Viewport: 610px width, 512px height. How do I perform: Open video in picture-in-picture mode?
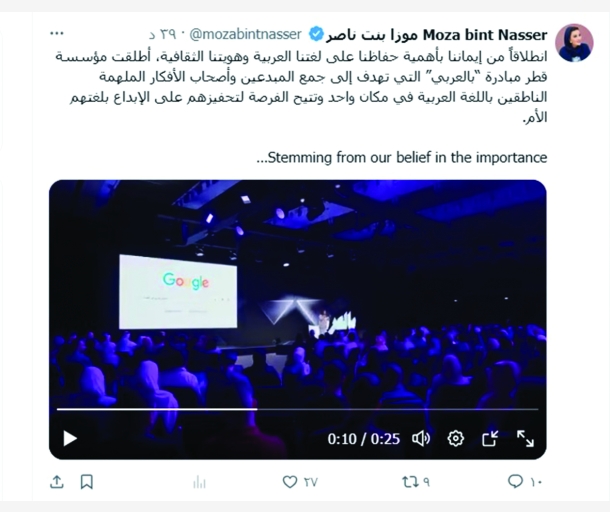(490, 438)
